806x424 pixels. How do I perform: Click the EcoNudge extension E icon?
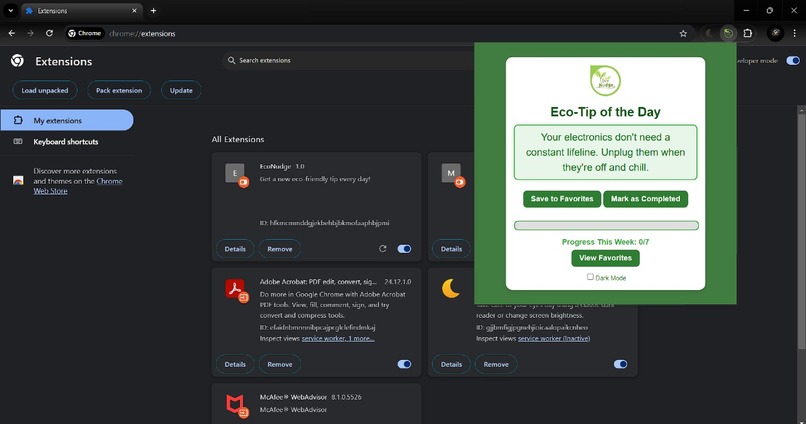click(235, 173)
